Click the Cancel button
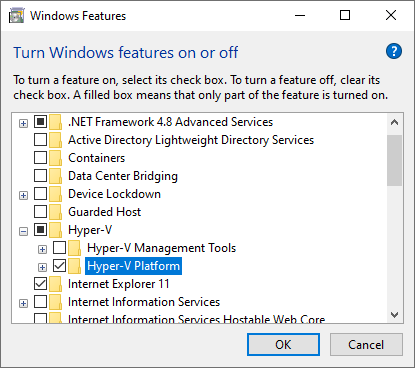This screenshot has width=415, height=368. click(366, 345)
